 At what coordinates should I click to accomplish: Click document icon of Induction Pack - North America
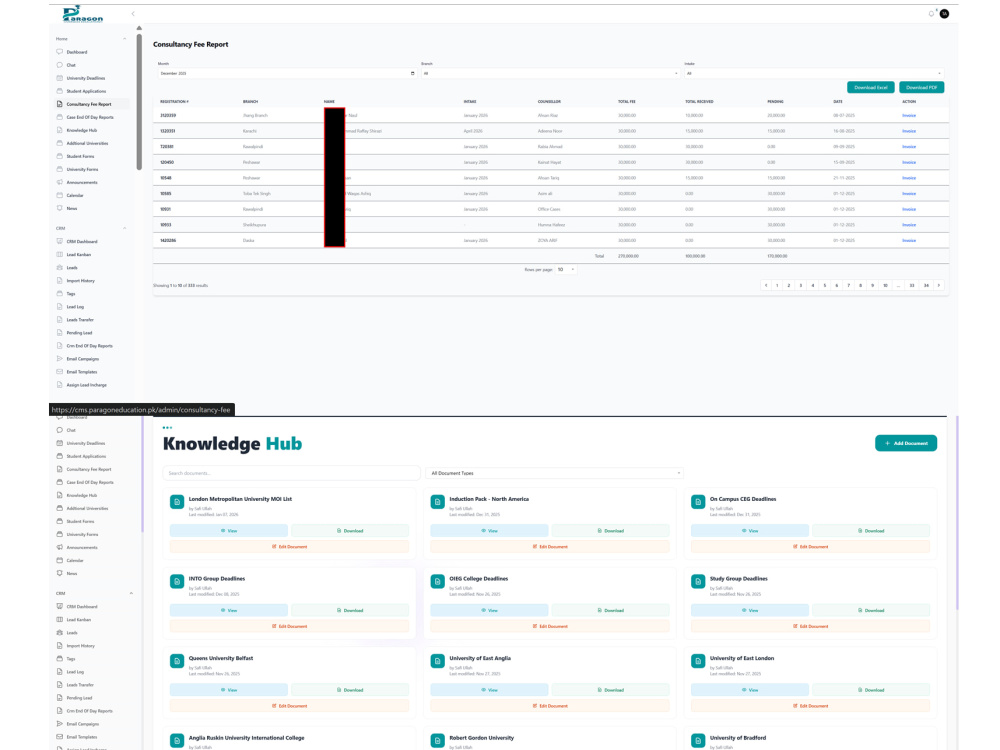coord(438,502)
